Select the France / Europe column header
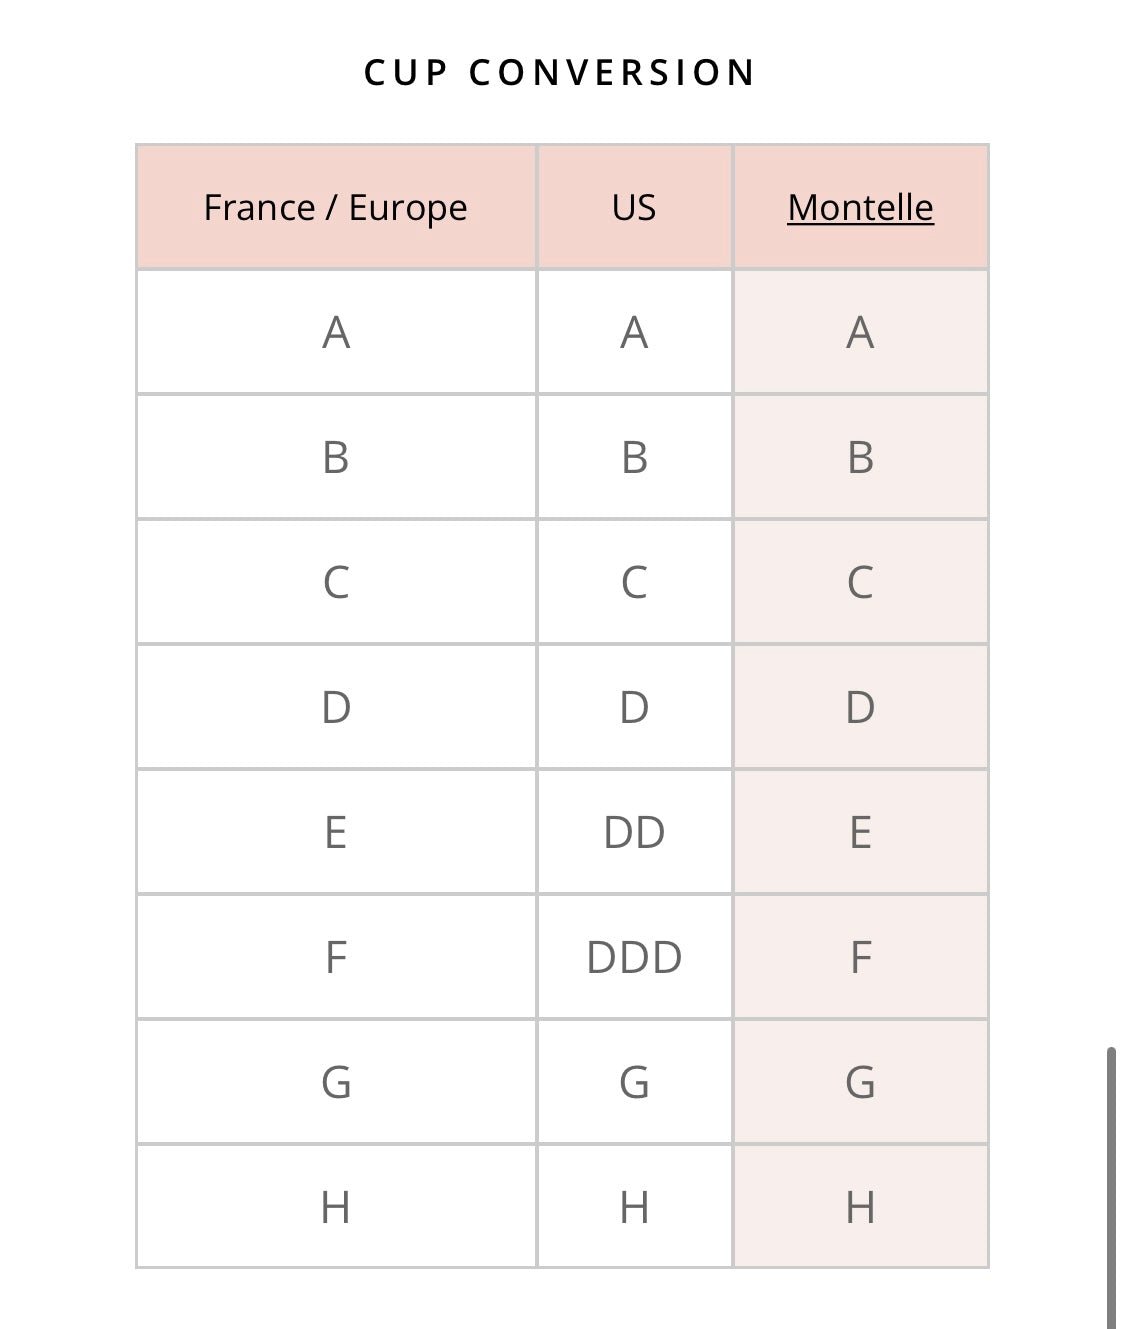 (336, 207)
